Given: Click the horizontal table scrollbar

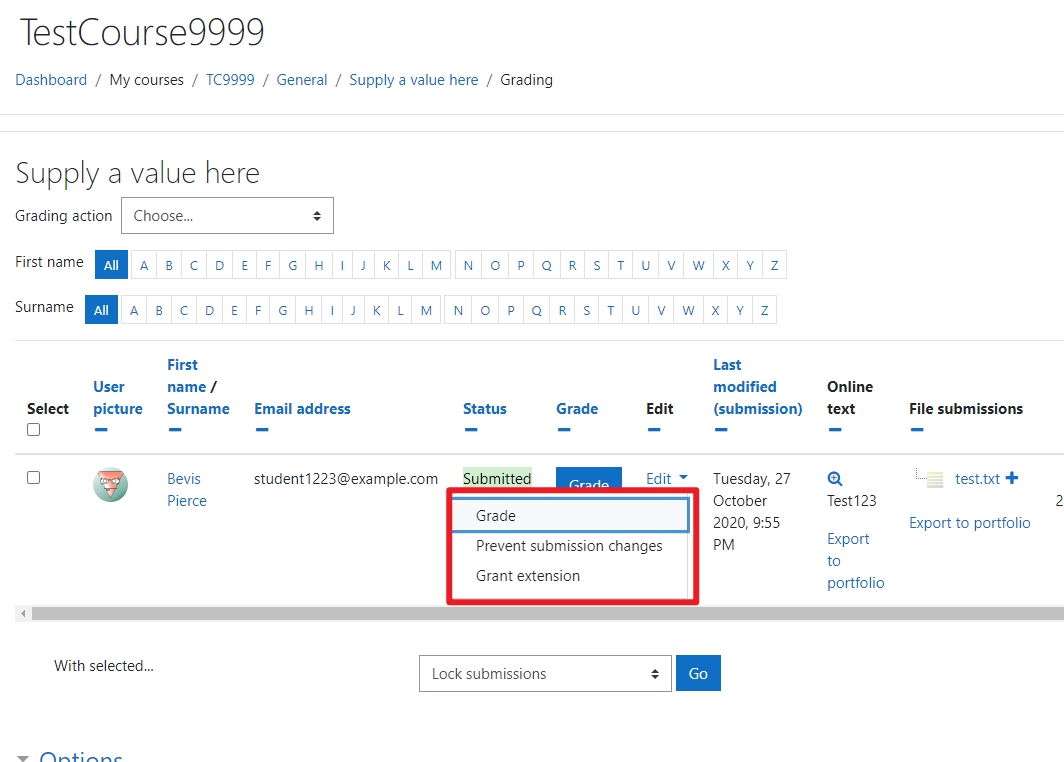Looking at the screenshot, I should click(547, 613).
